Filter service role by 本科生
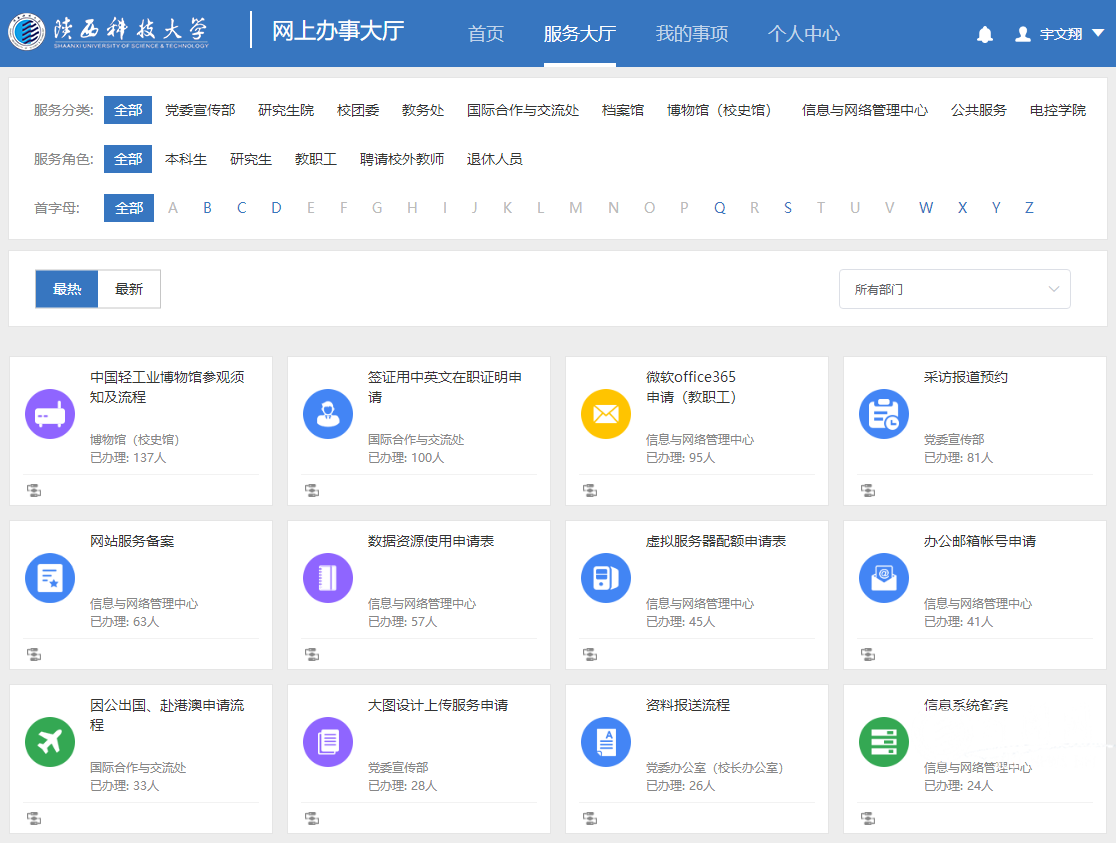Image resolution: width=1116 pixels, height=843 pixels. click(x=186, y=159)
